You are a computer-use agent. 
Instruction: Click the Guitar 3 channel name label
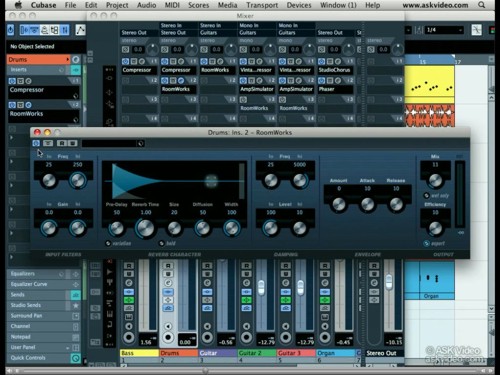[296, 353]
